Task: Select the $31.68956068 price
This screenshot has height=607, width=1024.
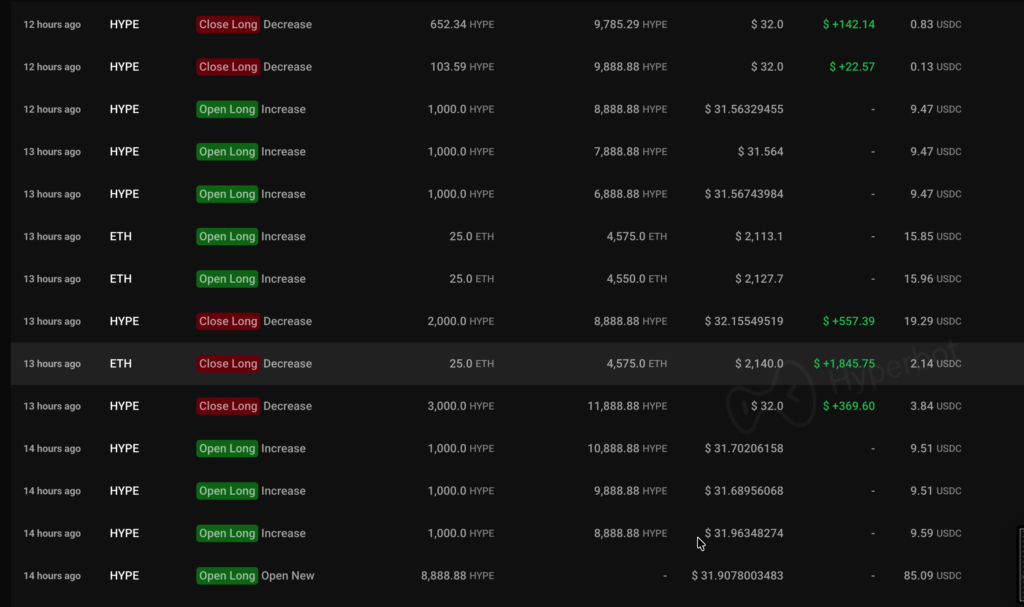Action: click(744, 491)
